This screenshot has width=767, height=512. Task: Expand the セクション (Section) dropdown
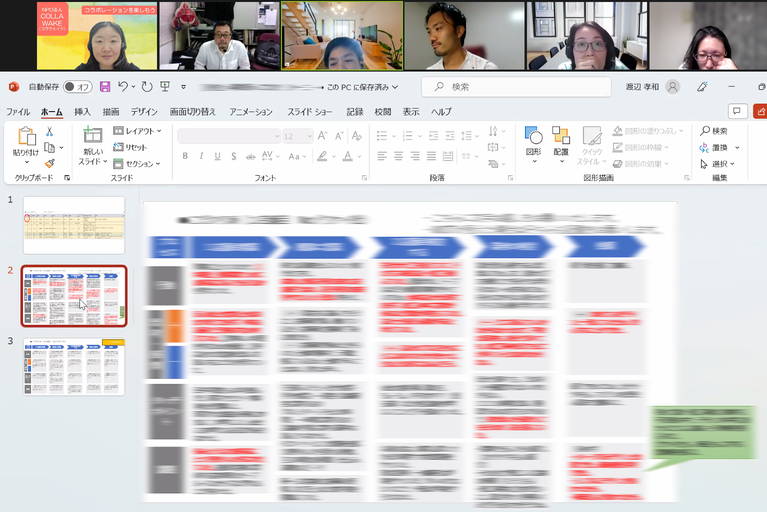[x=137, y=163]
